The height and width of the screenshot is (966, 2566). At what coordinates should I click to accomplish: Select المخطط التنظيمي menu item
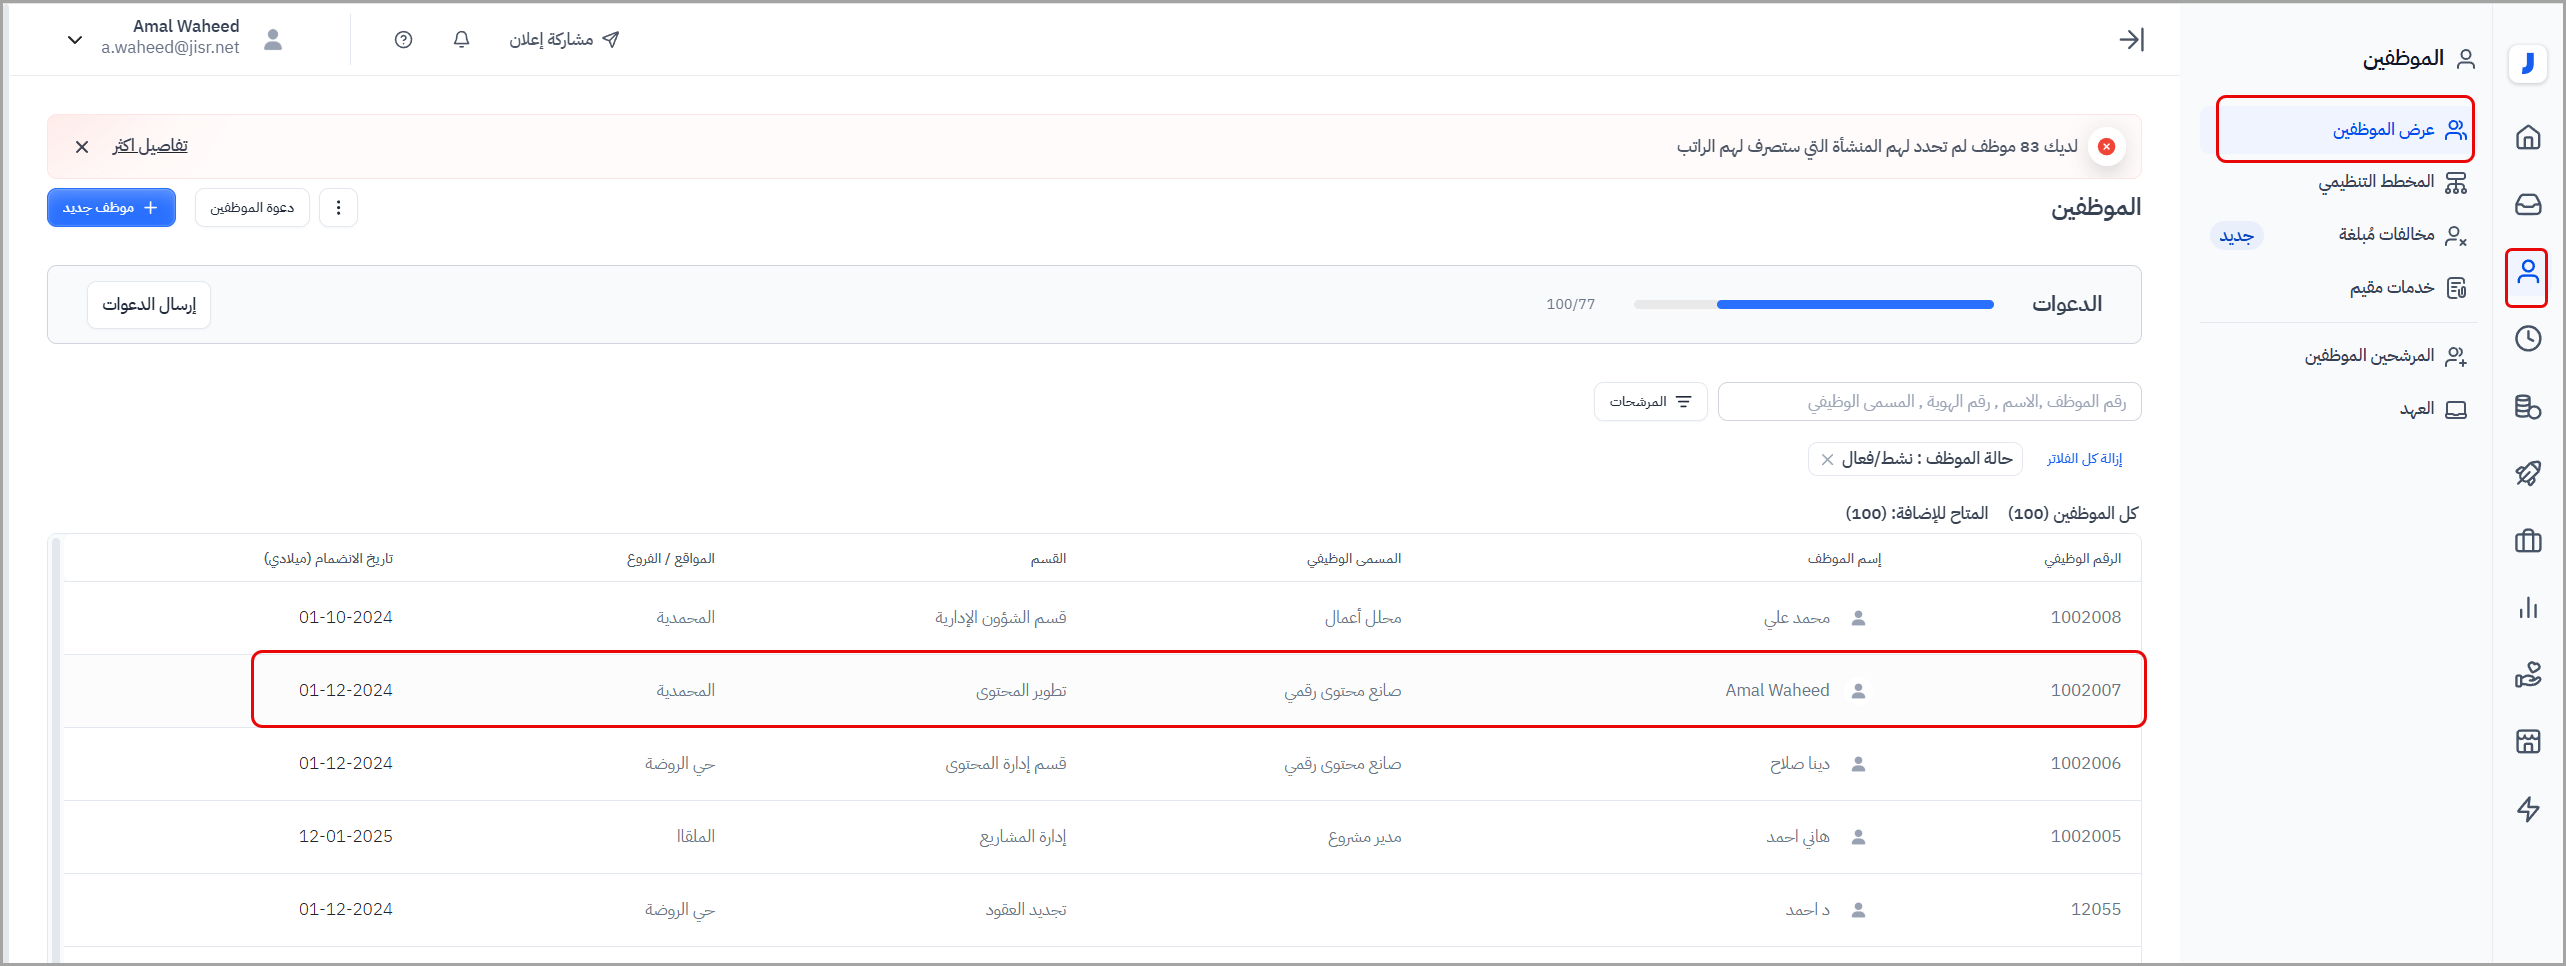click(2376, 182)
